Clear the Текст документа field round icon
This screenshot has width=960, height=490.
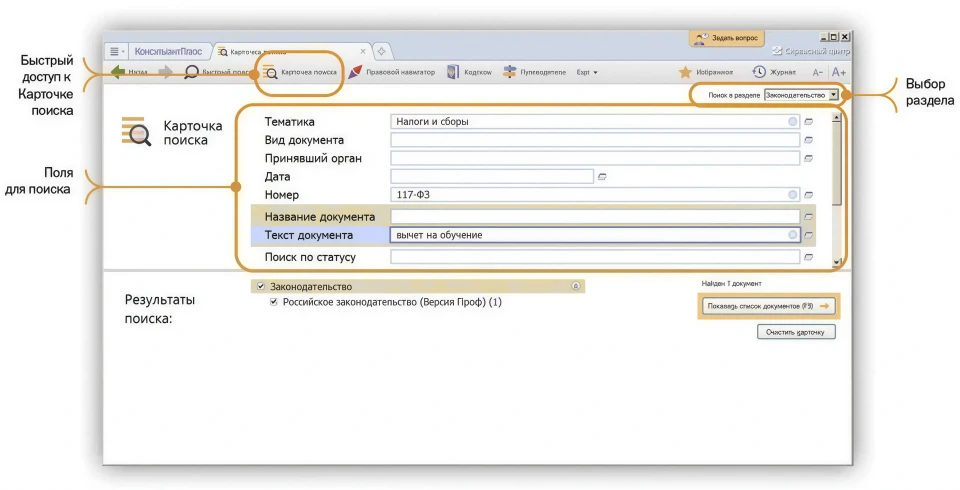[792, 235]
